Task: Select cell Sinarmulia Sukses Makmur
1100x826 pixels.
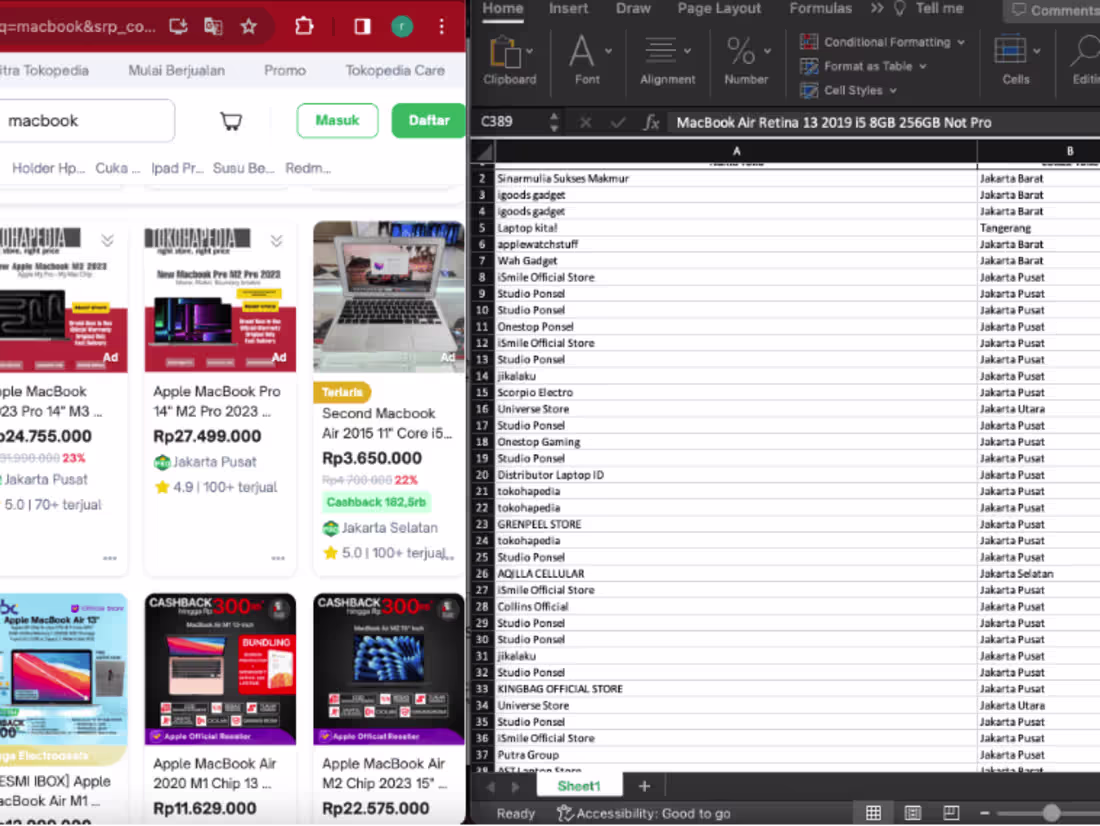Action: pyautogui.click(x=736, y=179)
